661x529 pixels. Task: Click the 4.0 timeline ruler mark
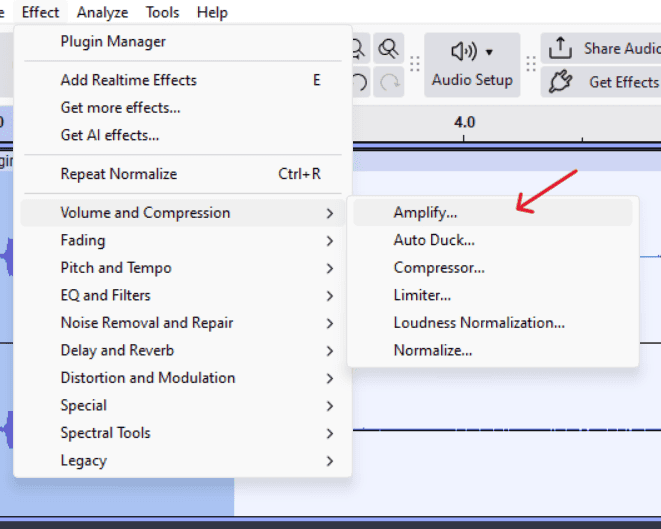464,123
